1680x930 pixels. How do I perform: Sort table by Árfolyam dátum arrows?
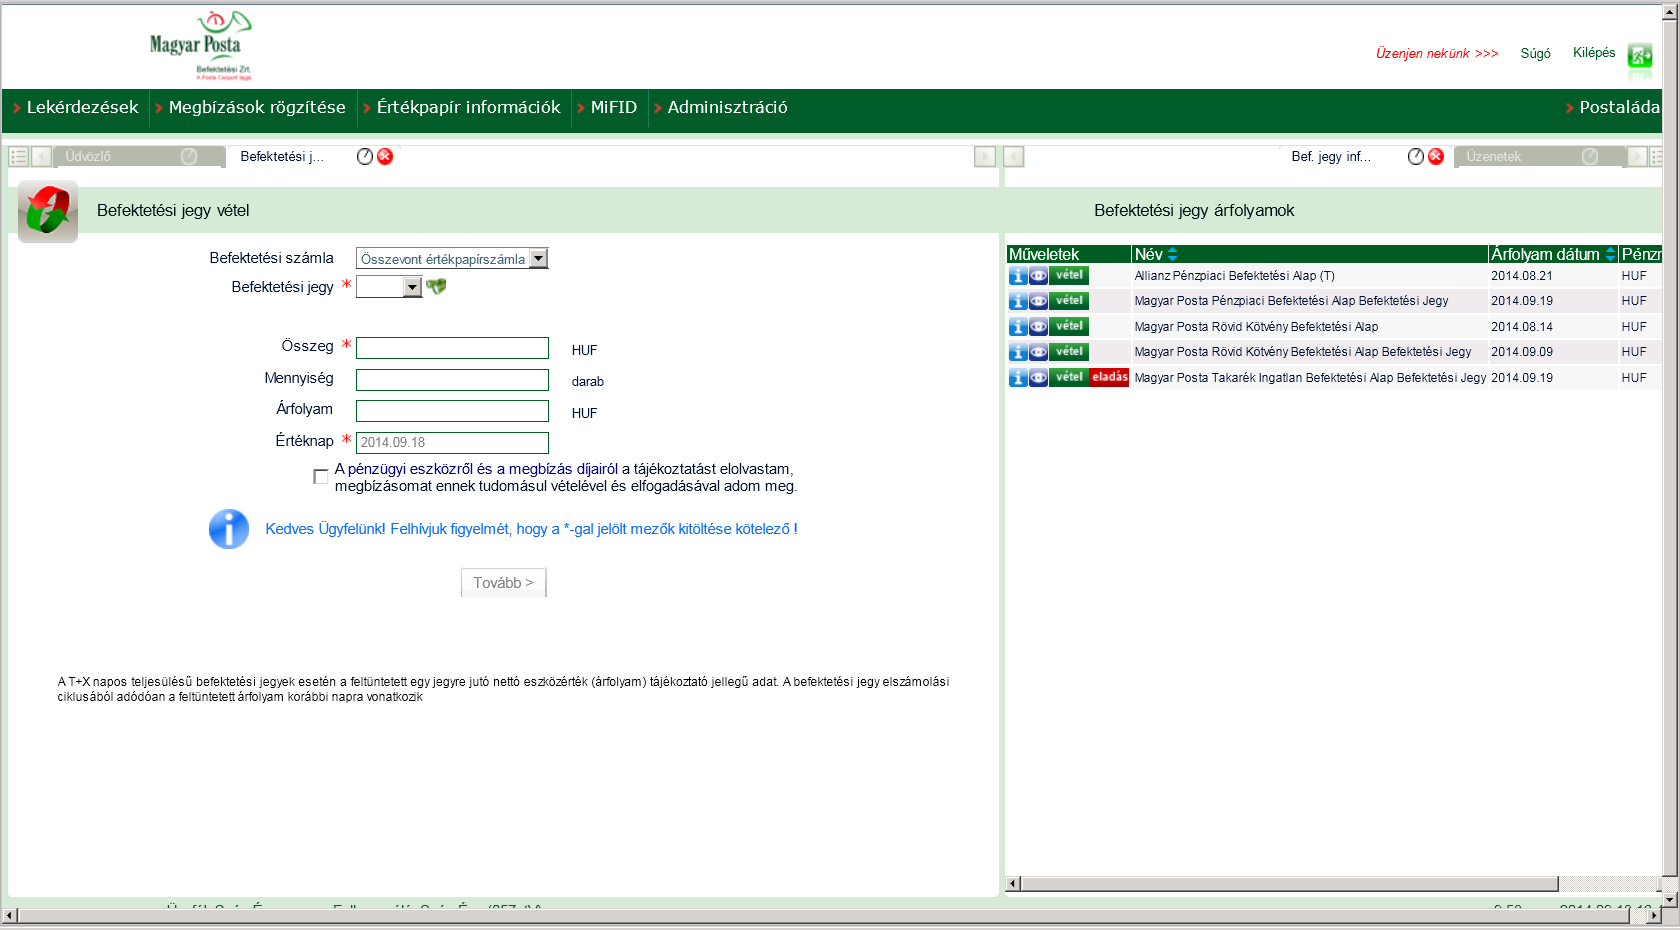pyautogui.click(x=1610, y=255)
